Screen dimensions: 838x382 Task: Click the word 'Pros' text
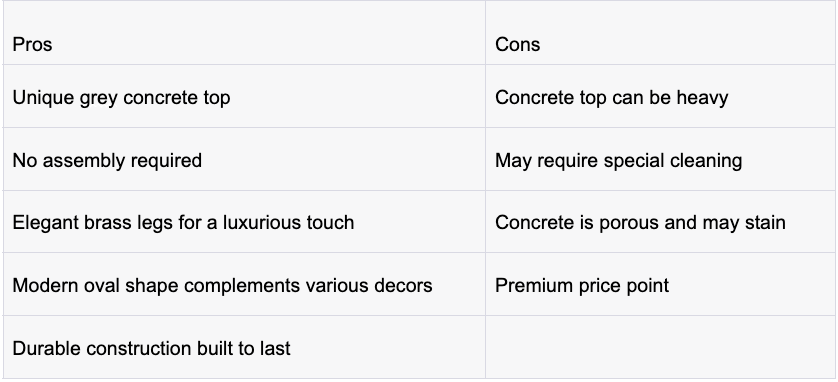pos(32,44)
